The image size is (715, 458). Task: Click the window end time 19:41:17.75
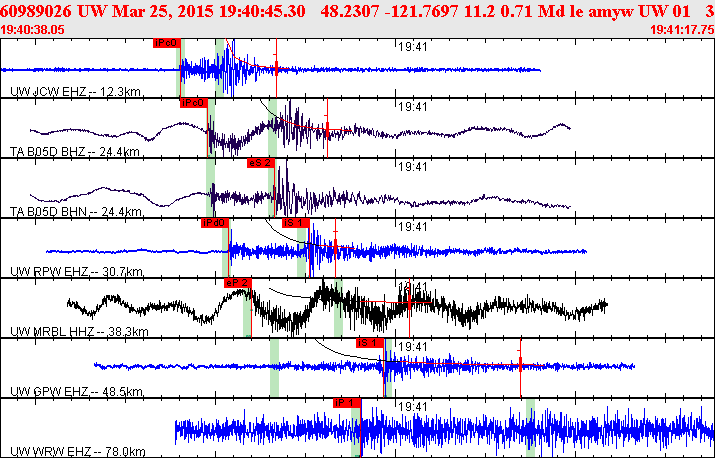[682, 30]
